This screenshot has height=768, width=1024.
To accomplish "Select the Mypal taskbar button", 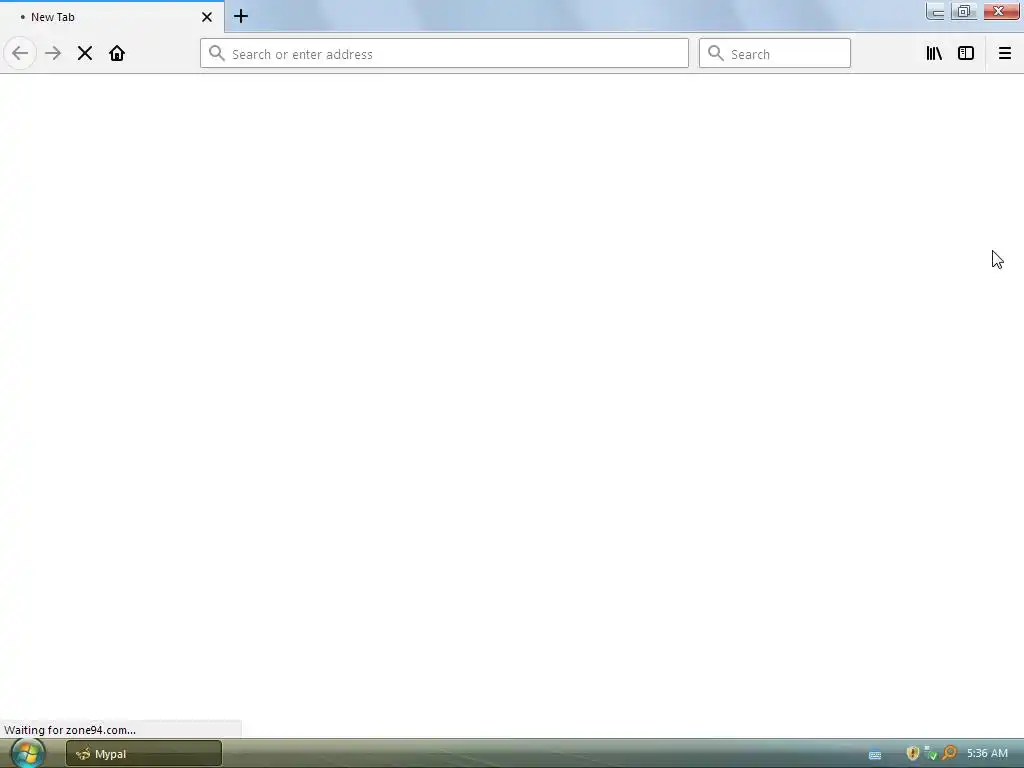I will click(x=144, y=754).
